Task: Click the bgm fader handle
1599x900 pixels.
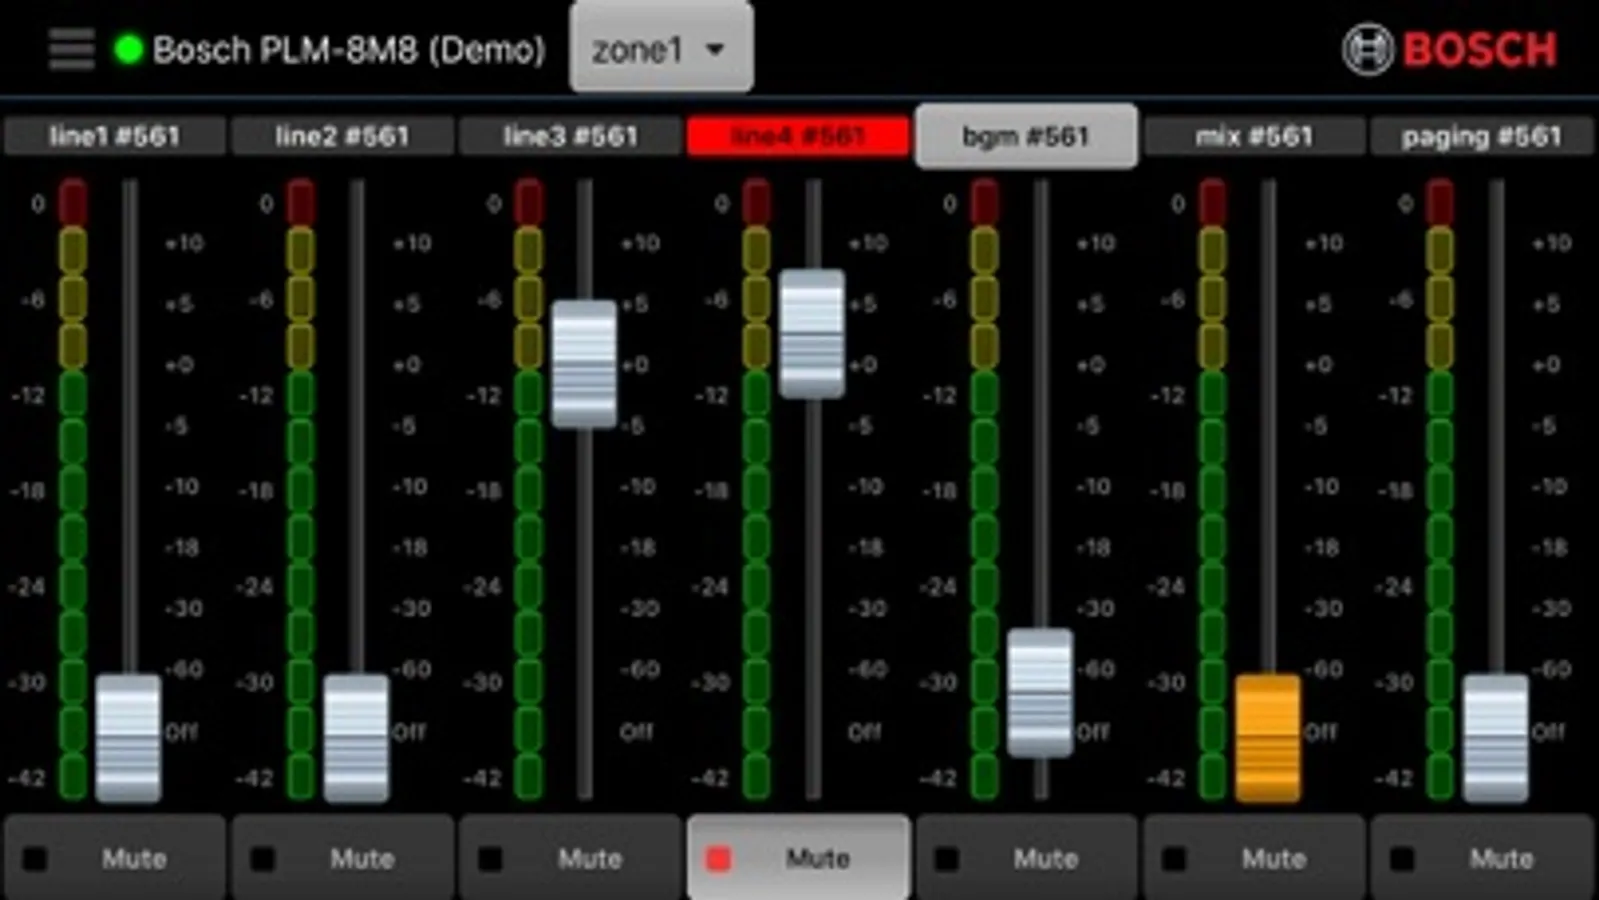Action: (1040, 693)
